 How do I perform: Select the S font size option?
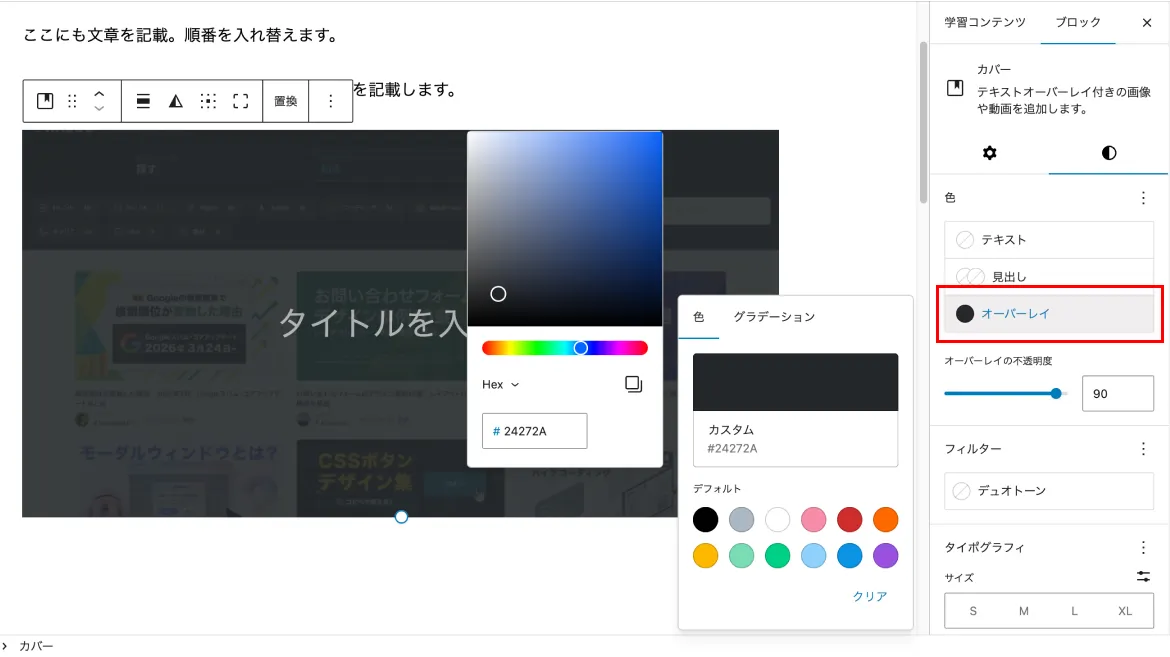click(973, 611)
